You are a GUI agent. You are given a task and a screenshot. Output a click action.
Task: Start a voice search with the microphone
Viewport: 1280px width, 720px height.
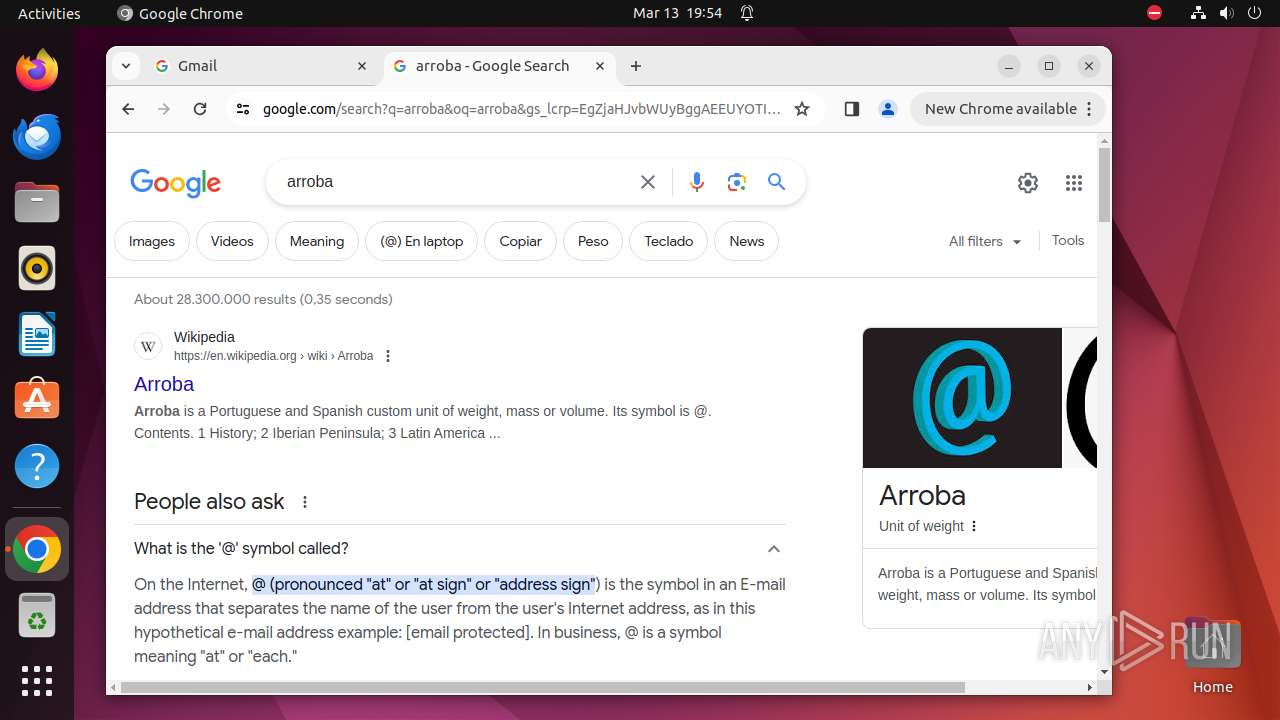pos(697,182)
